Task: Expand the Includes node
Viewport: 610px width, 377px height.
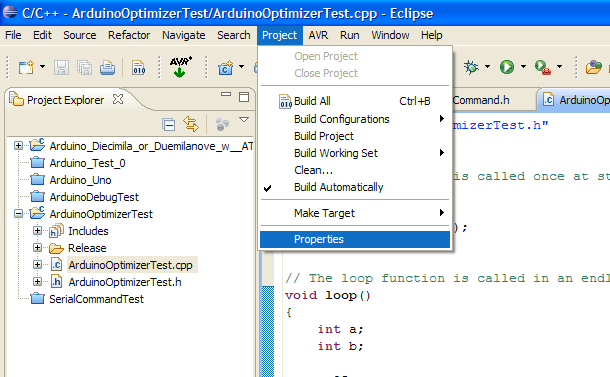Action: coord(37,231)
